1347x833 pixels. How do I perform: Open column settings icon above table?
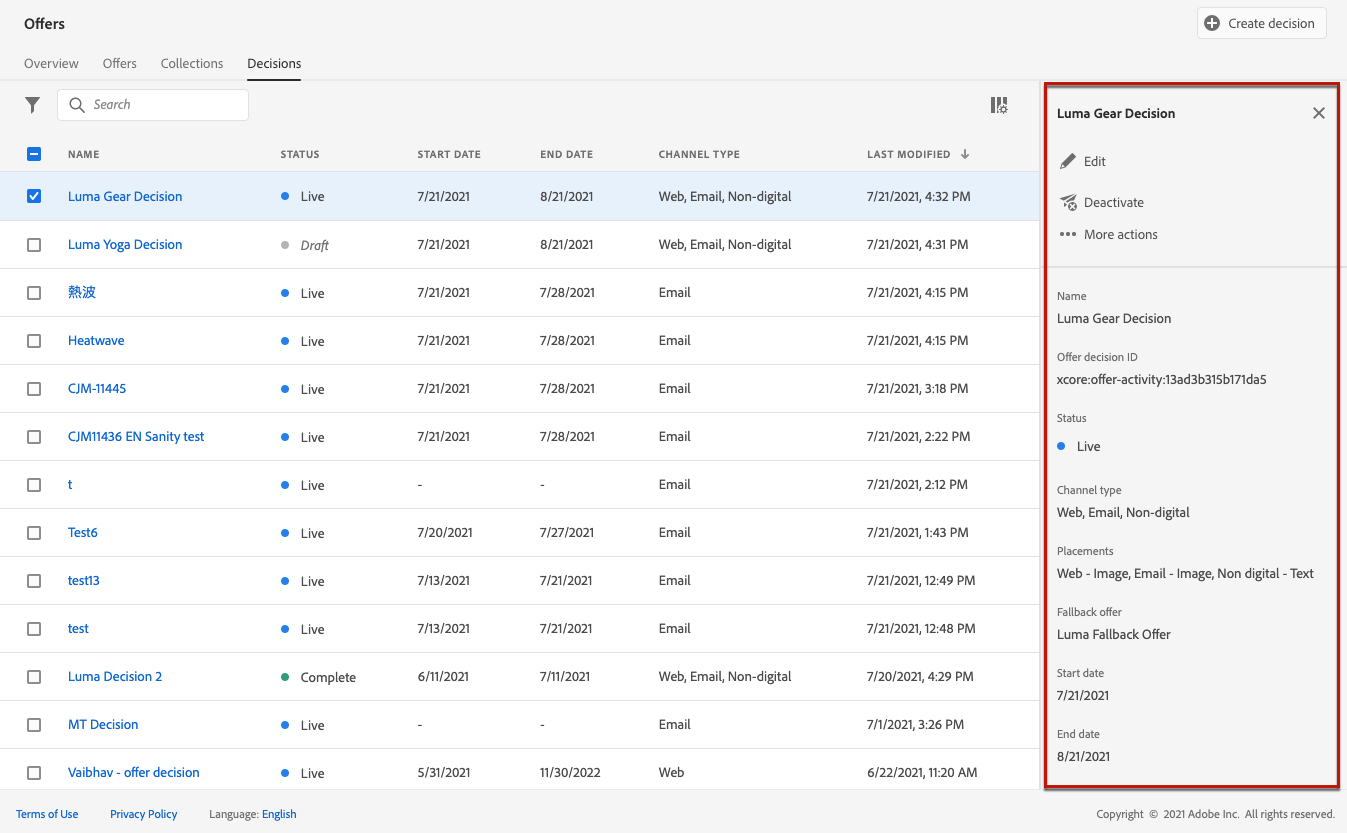point(998,105)
